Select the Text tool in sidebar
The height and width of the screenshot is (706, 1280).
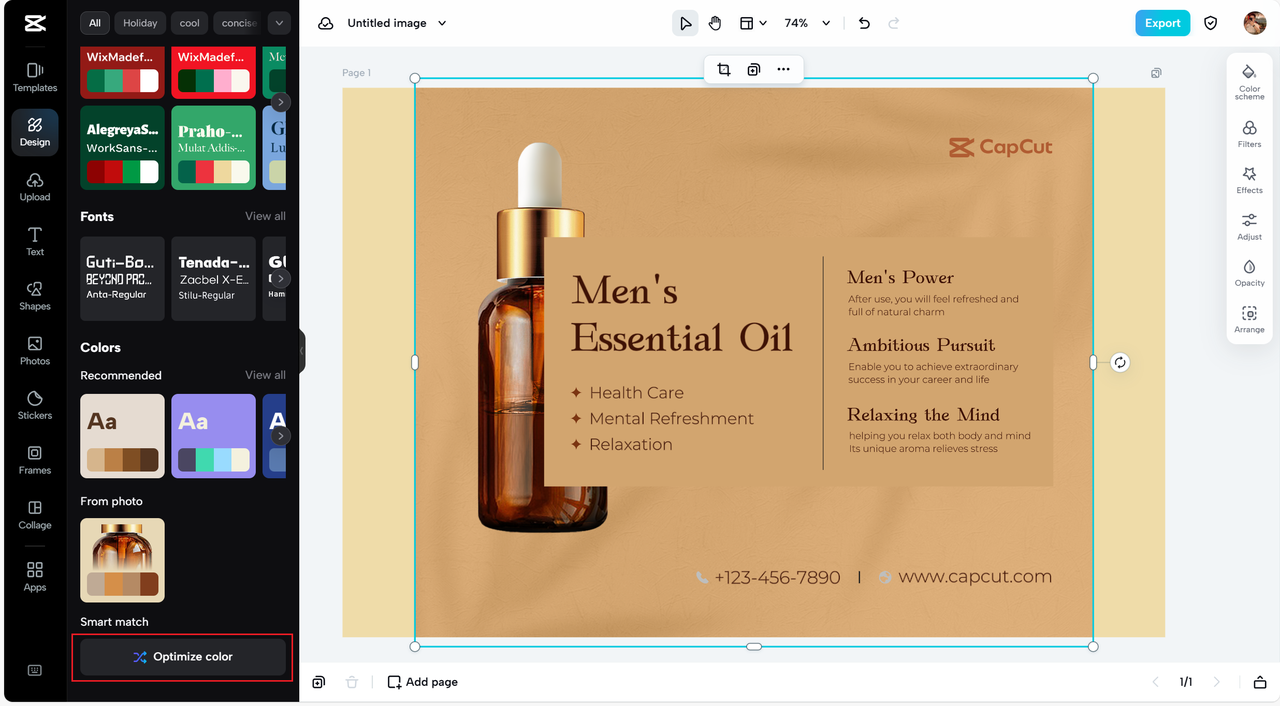click(x=35, y=242)
